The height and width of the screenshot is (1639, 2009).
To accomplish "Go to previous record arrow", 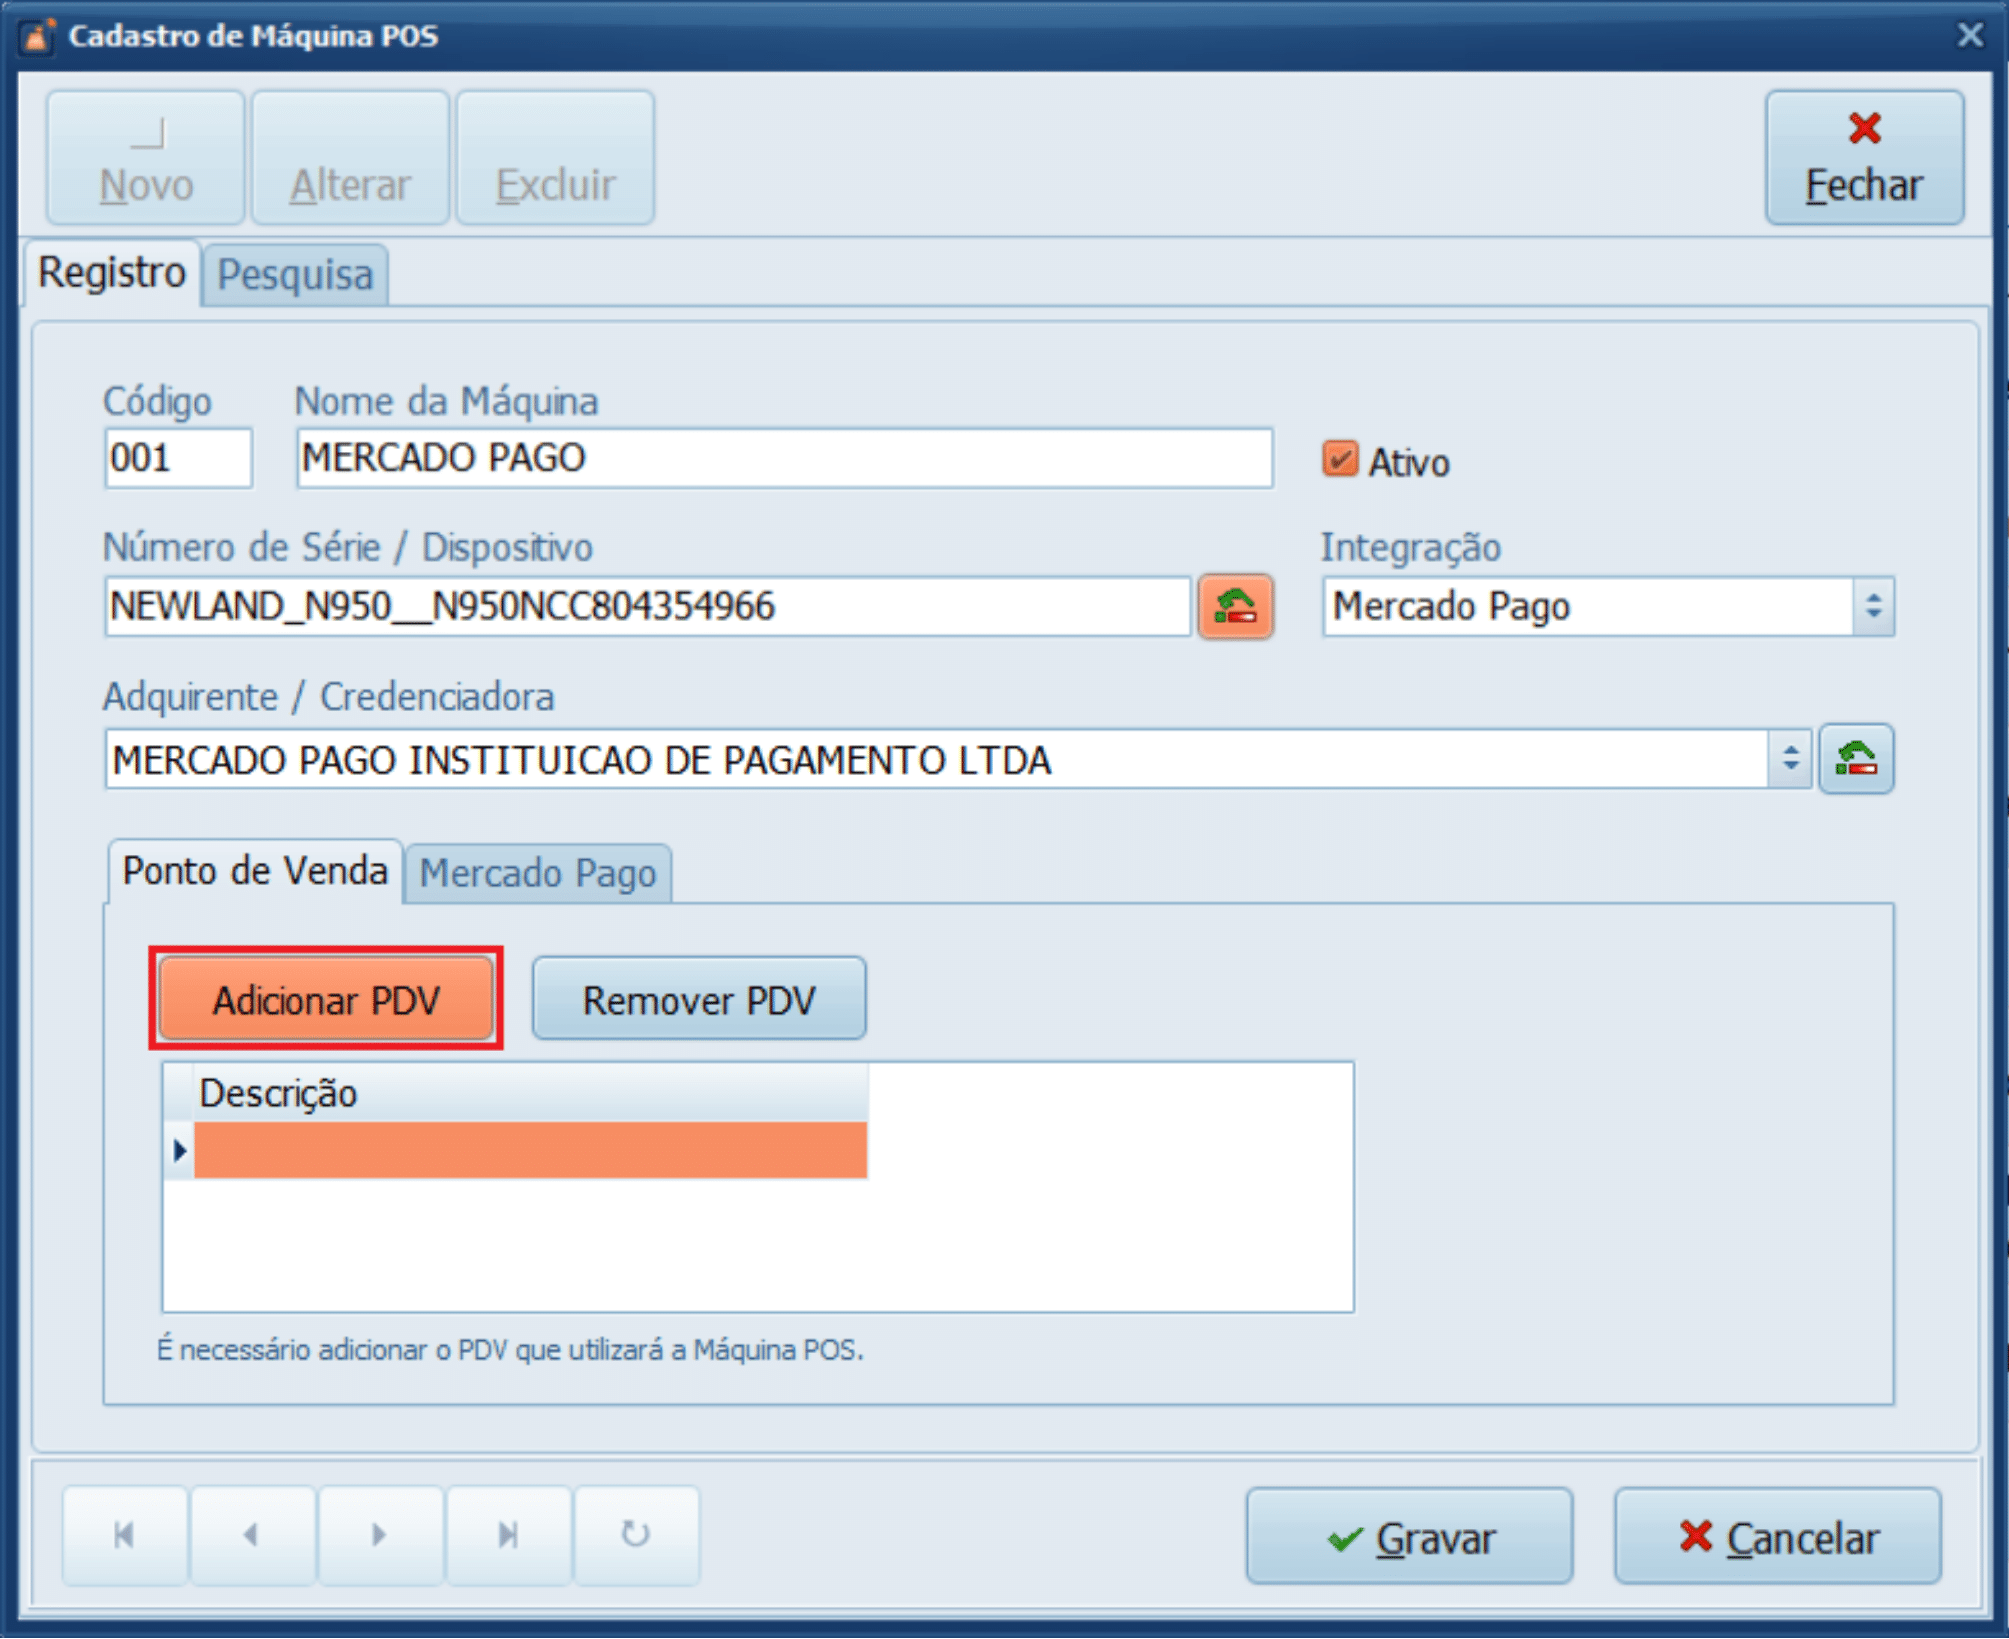I will 252,1535.
